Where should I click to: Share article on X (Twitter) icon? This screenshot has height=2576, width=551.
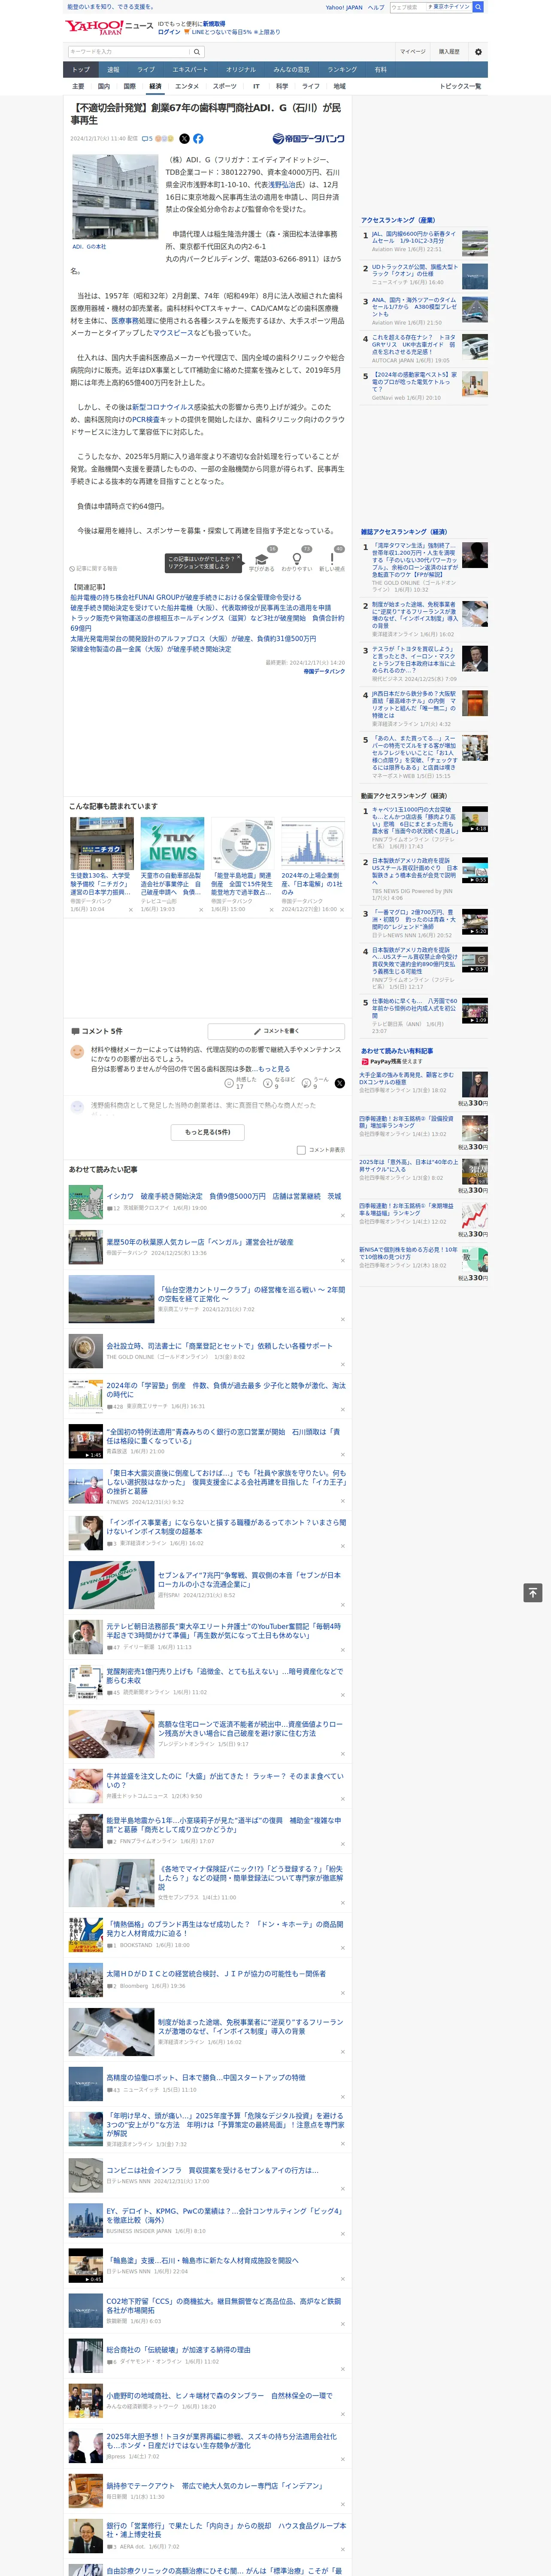tap(184, 139)
